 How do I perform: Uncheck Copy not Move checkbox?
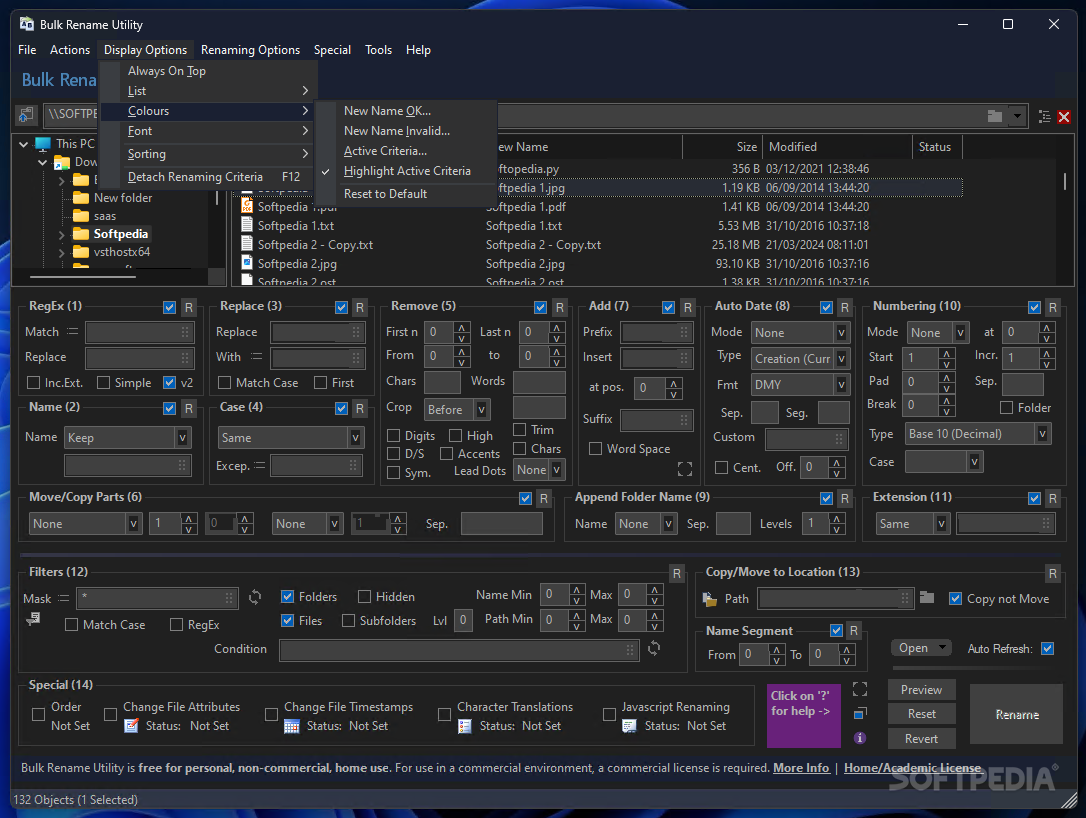pyautogui.click(x=955, y=599)
